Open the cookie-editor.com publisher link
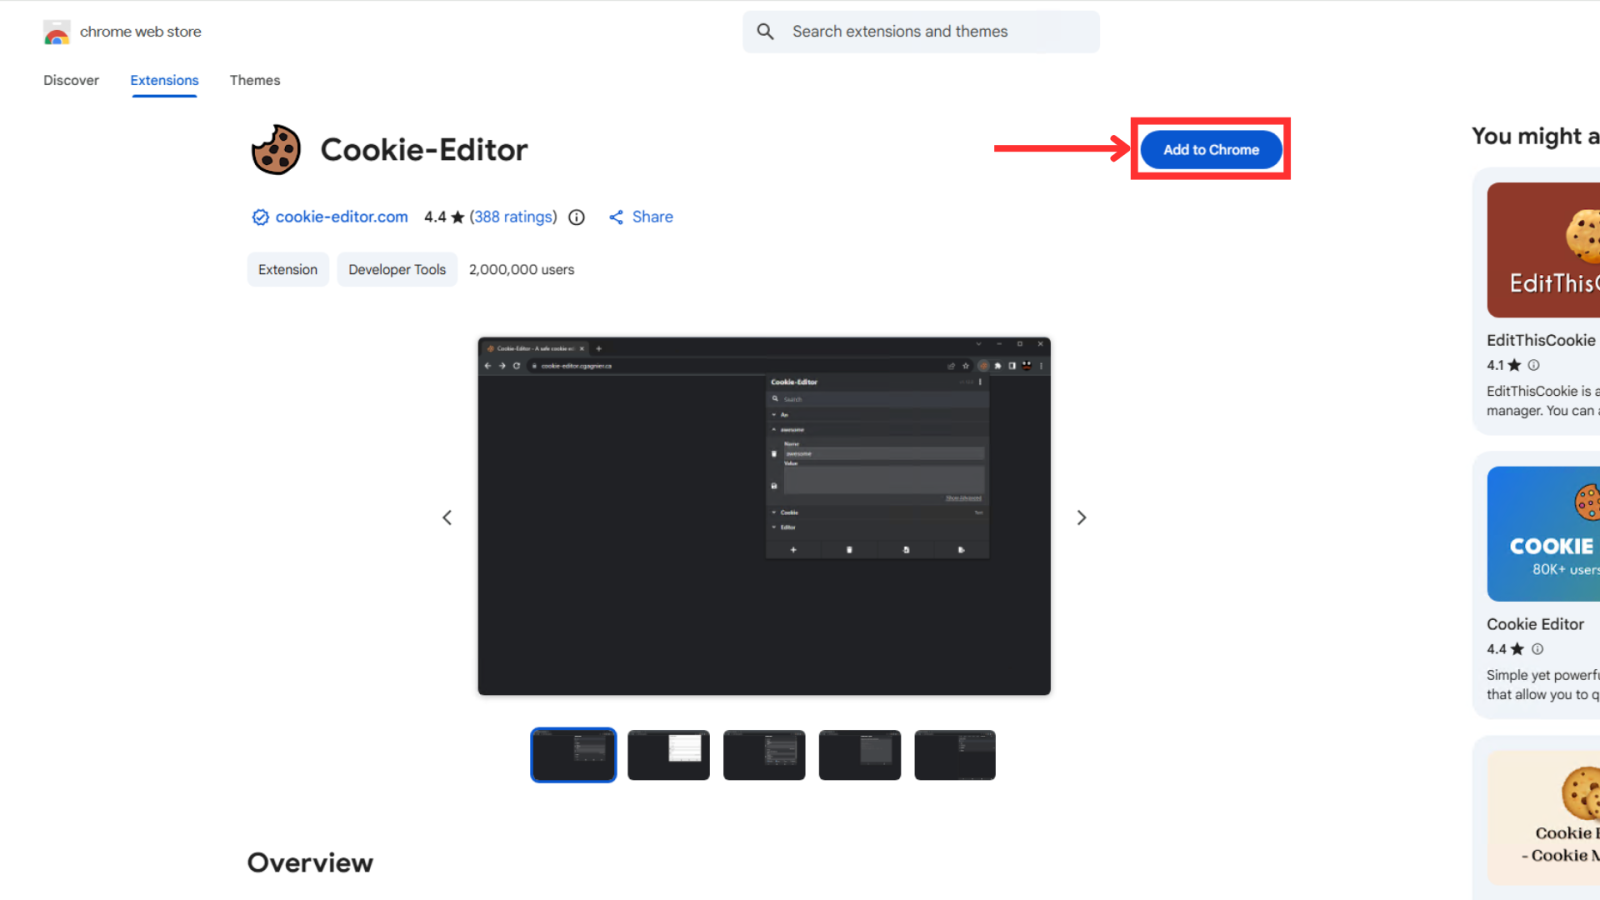The height and width of the screenshot is (900, 1600). [341, 217]
